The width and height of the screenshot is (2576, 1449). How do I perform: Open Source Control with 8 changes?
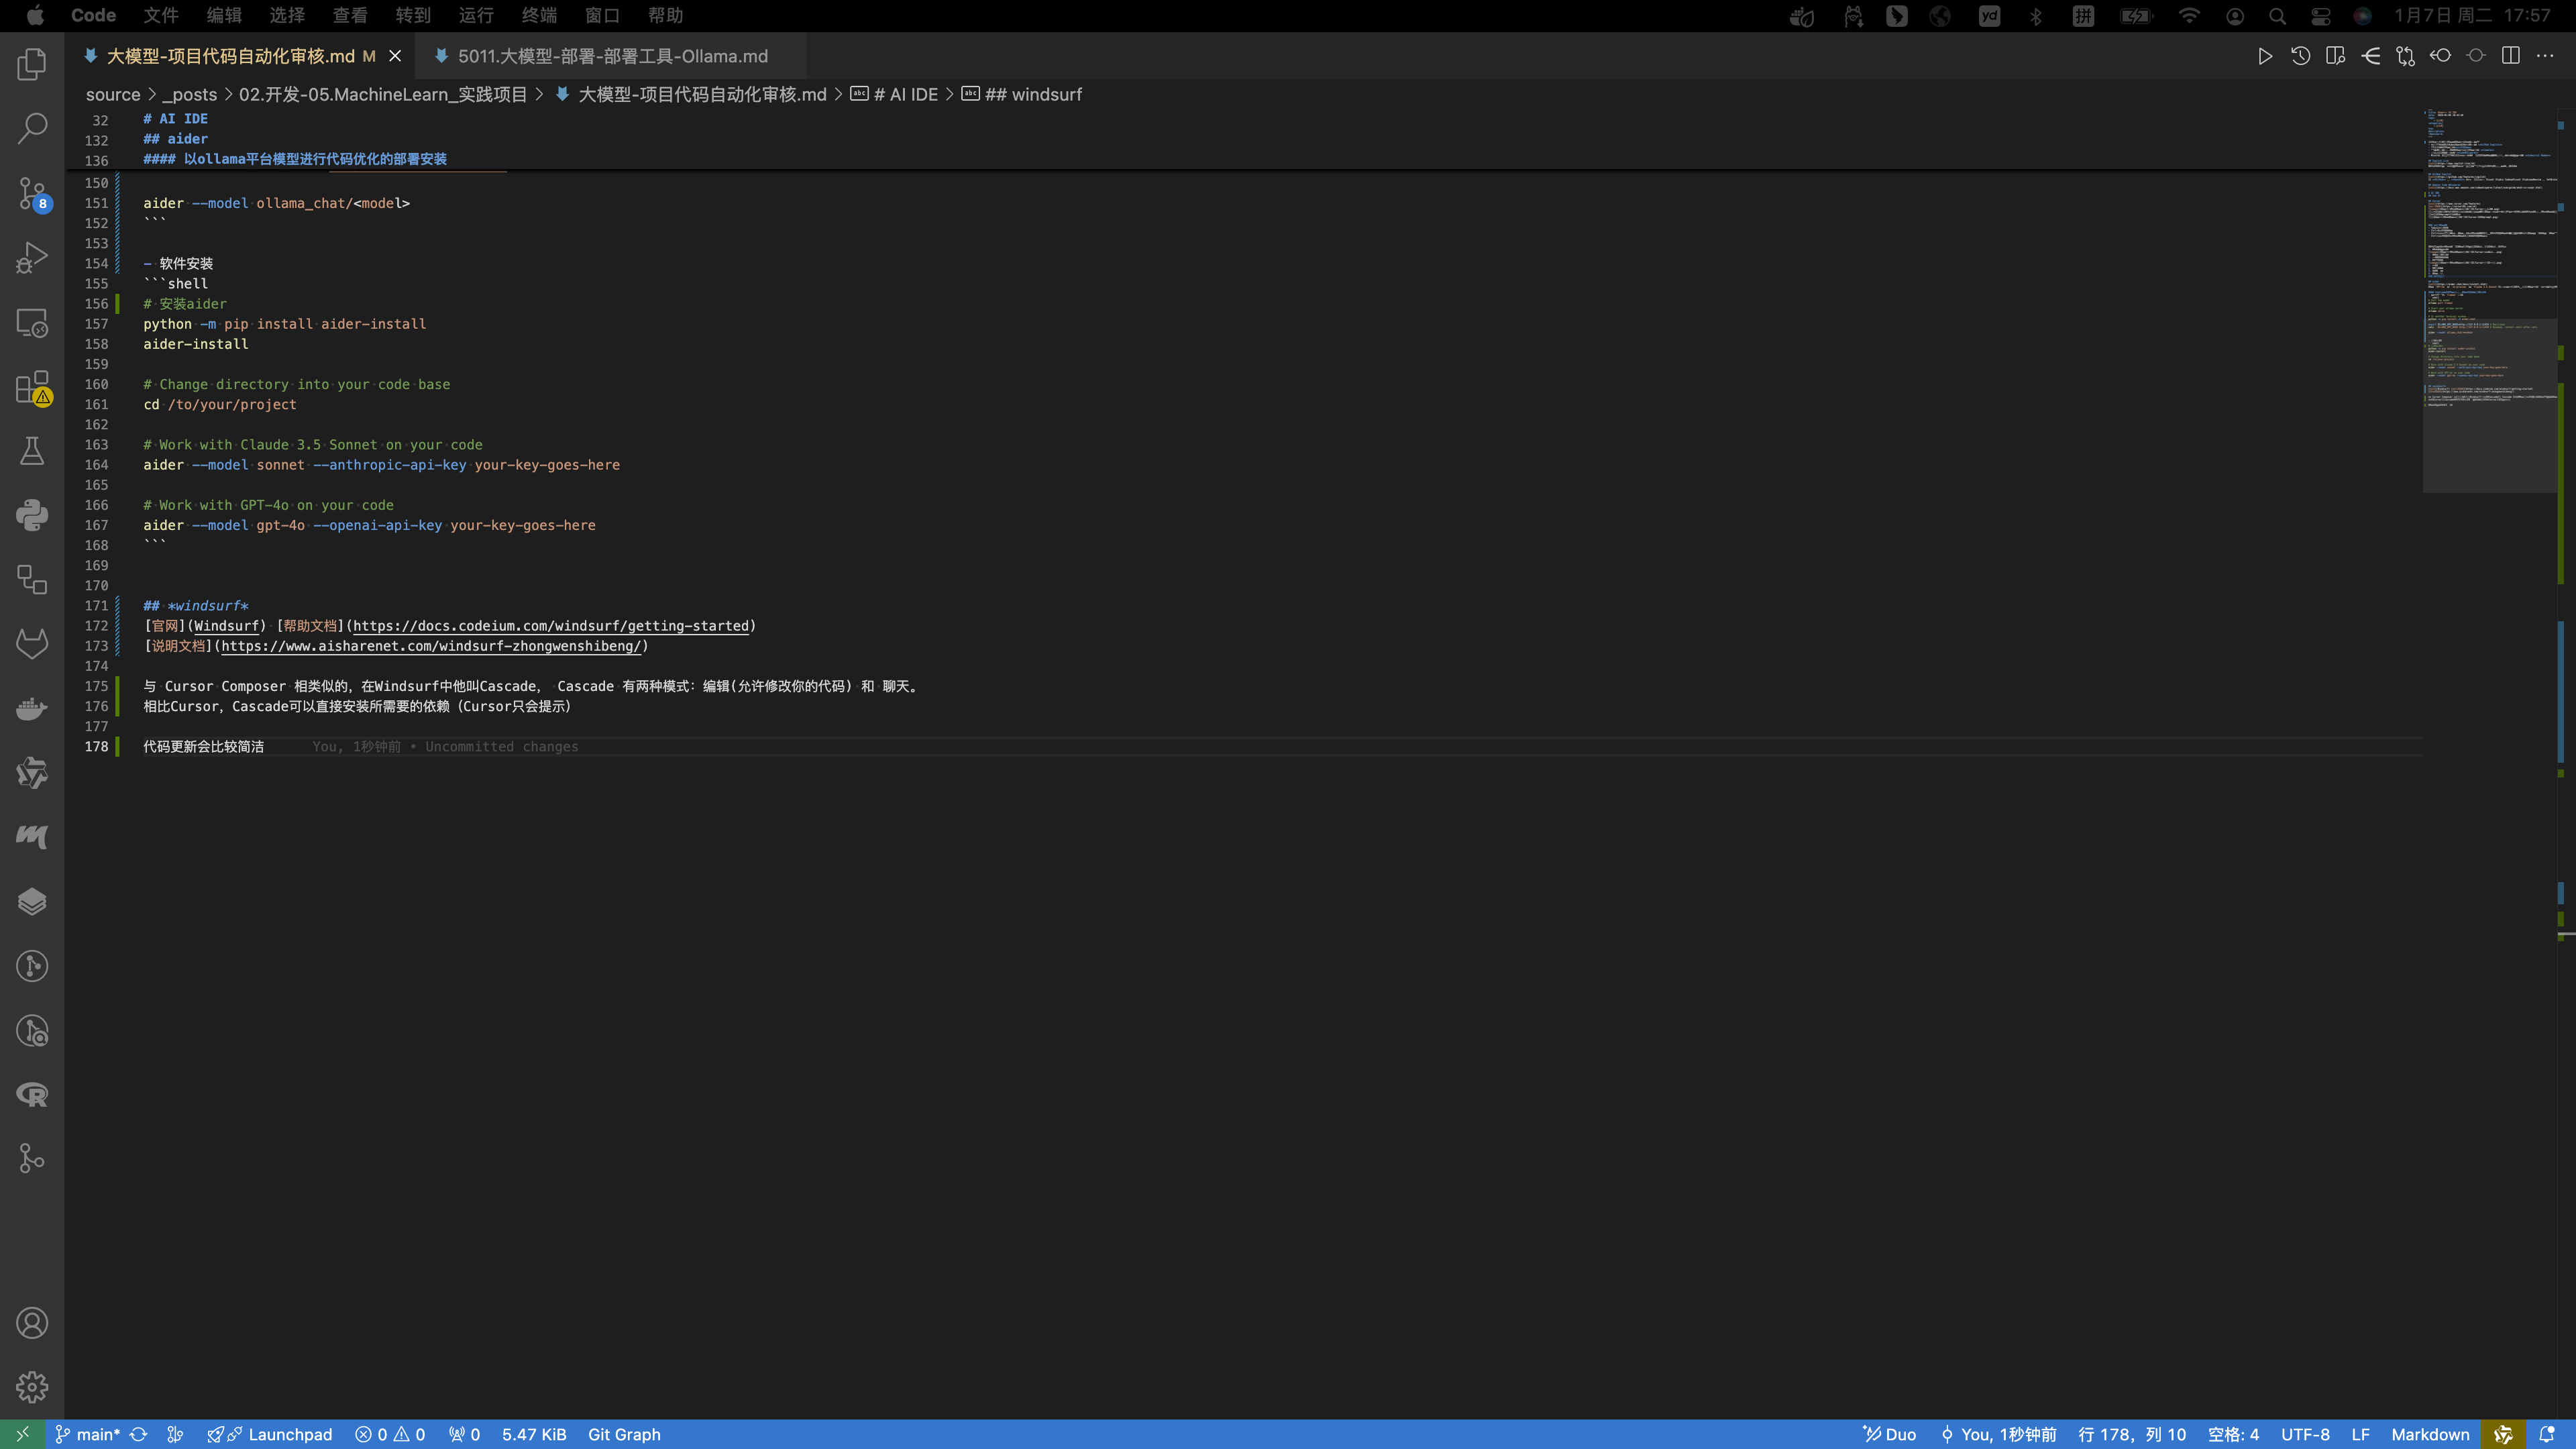click(32, 193)
